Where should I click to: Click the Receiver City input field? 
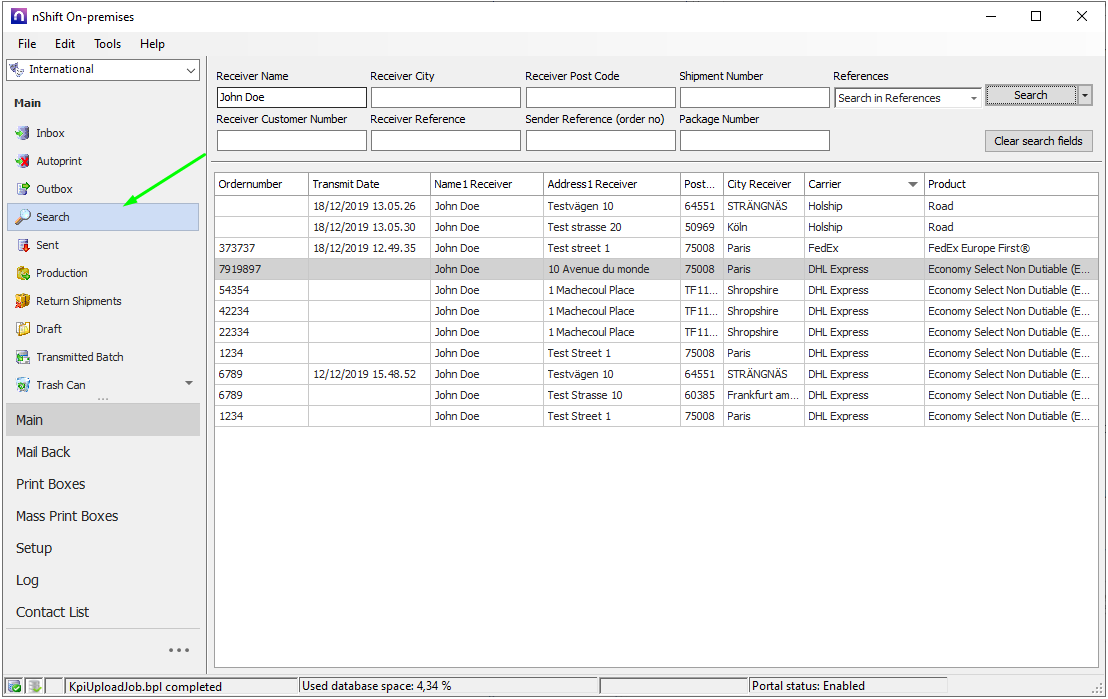(x=445, y=98)
